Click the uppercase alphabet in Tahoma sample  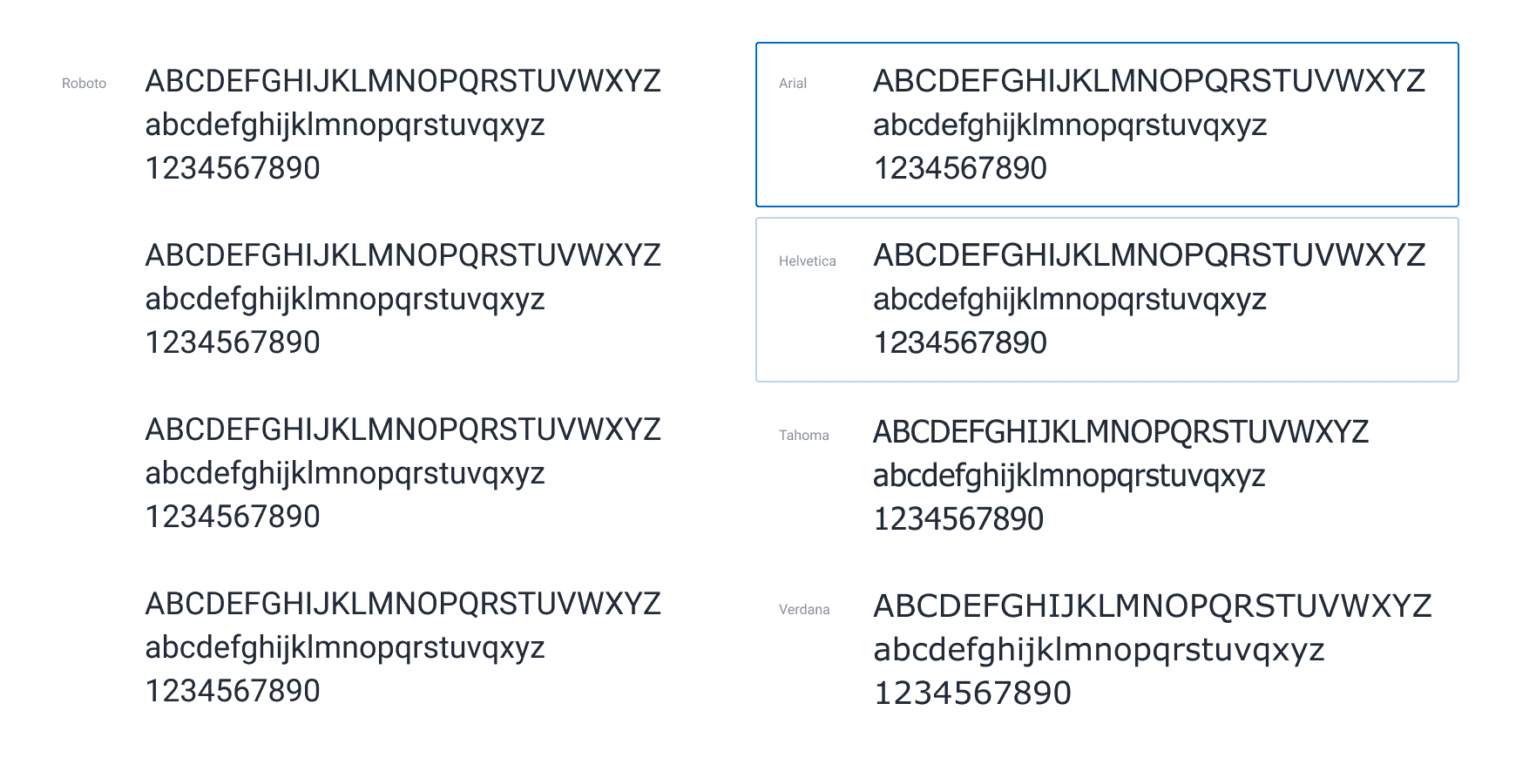click(1121, 432)
